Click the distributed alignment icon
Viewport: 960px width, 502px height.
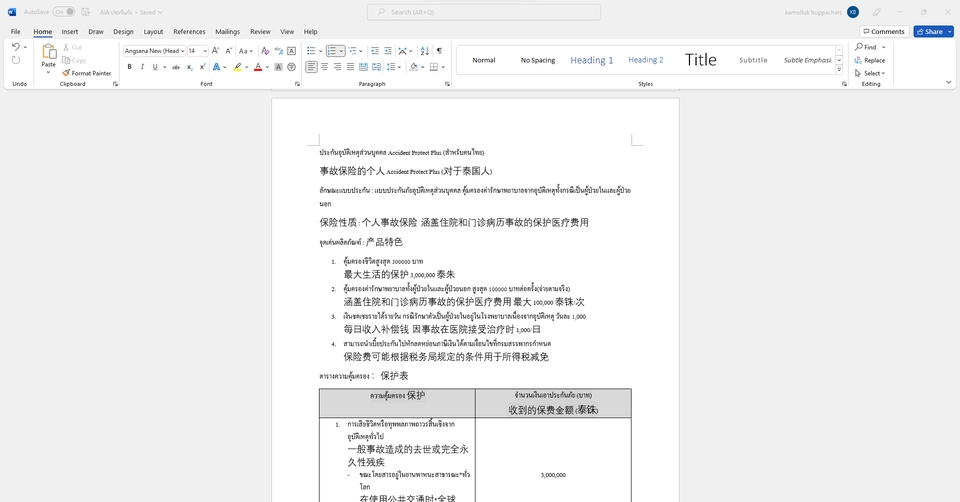pos(363,67)
